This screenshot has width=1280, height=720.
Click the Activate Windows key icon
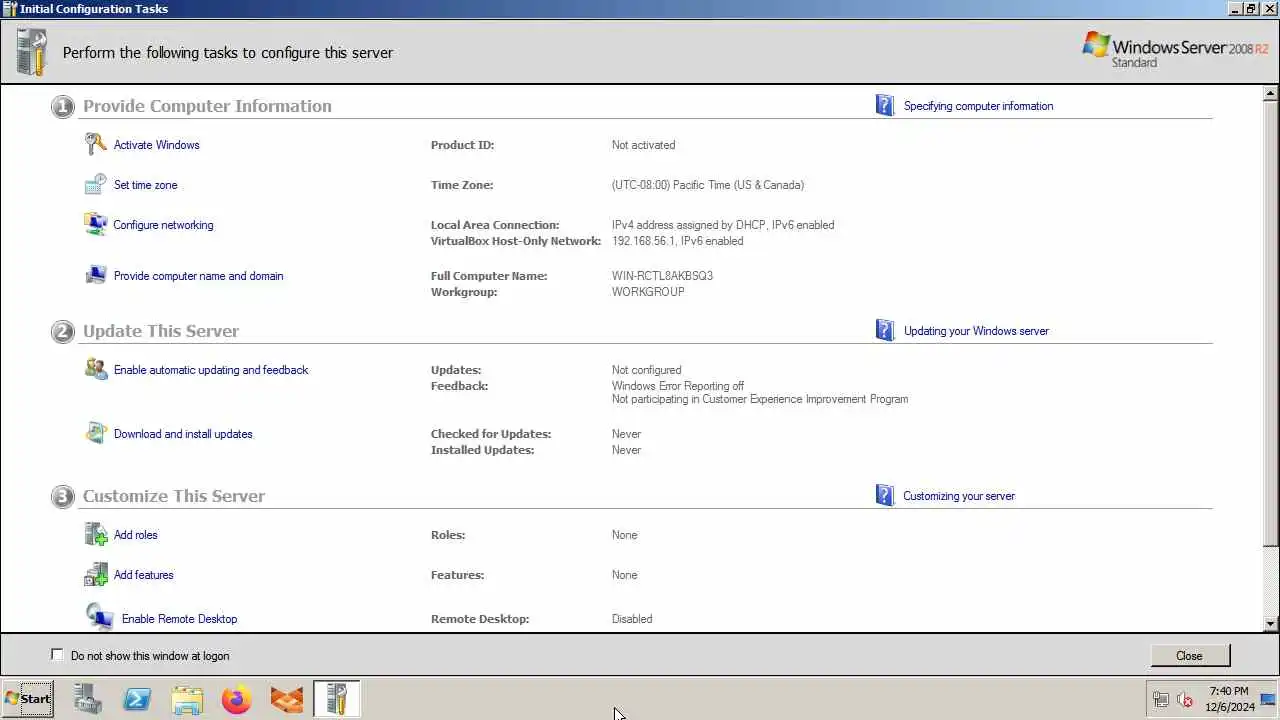tap(96, 145)
